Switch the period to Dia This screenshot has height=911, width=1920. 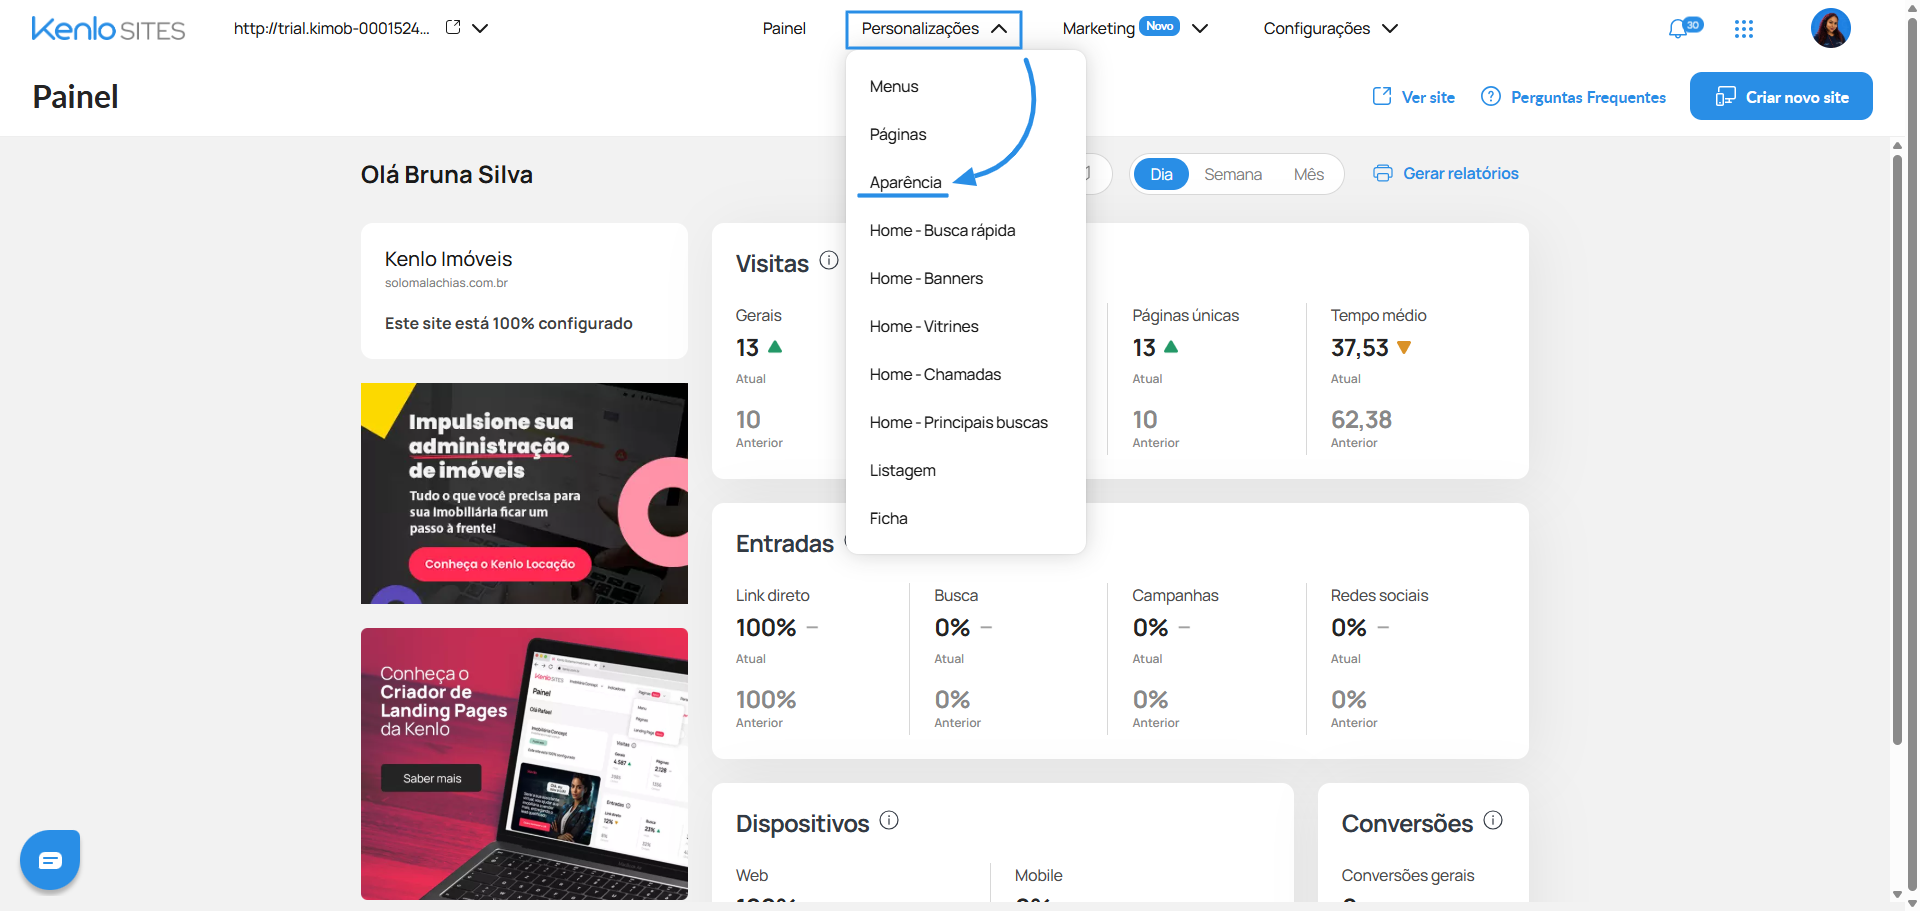coord(1161,174)
